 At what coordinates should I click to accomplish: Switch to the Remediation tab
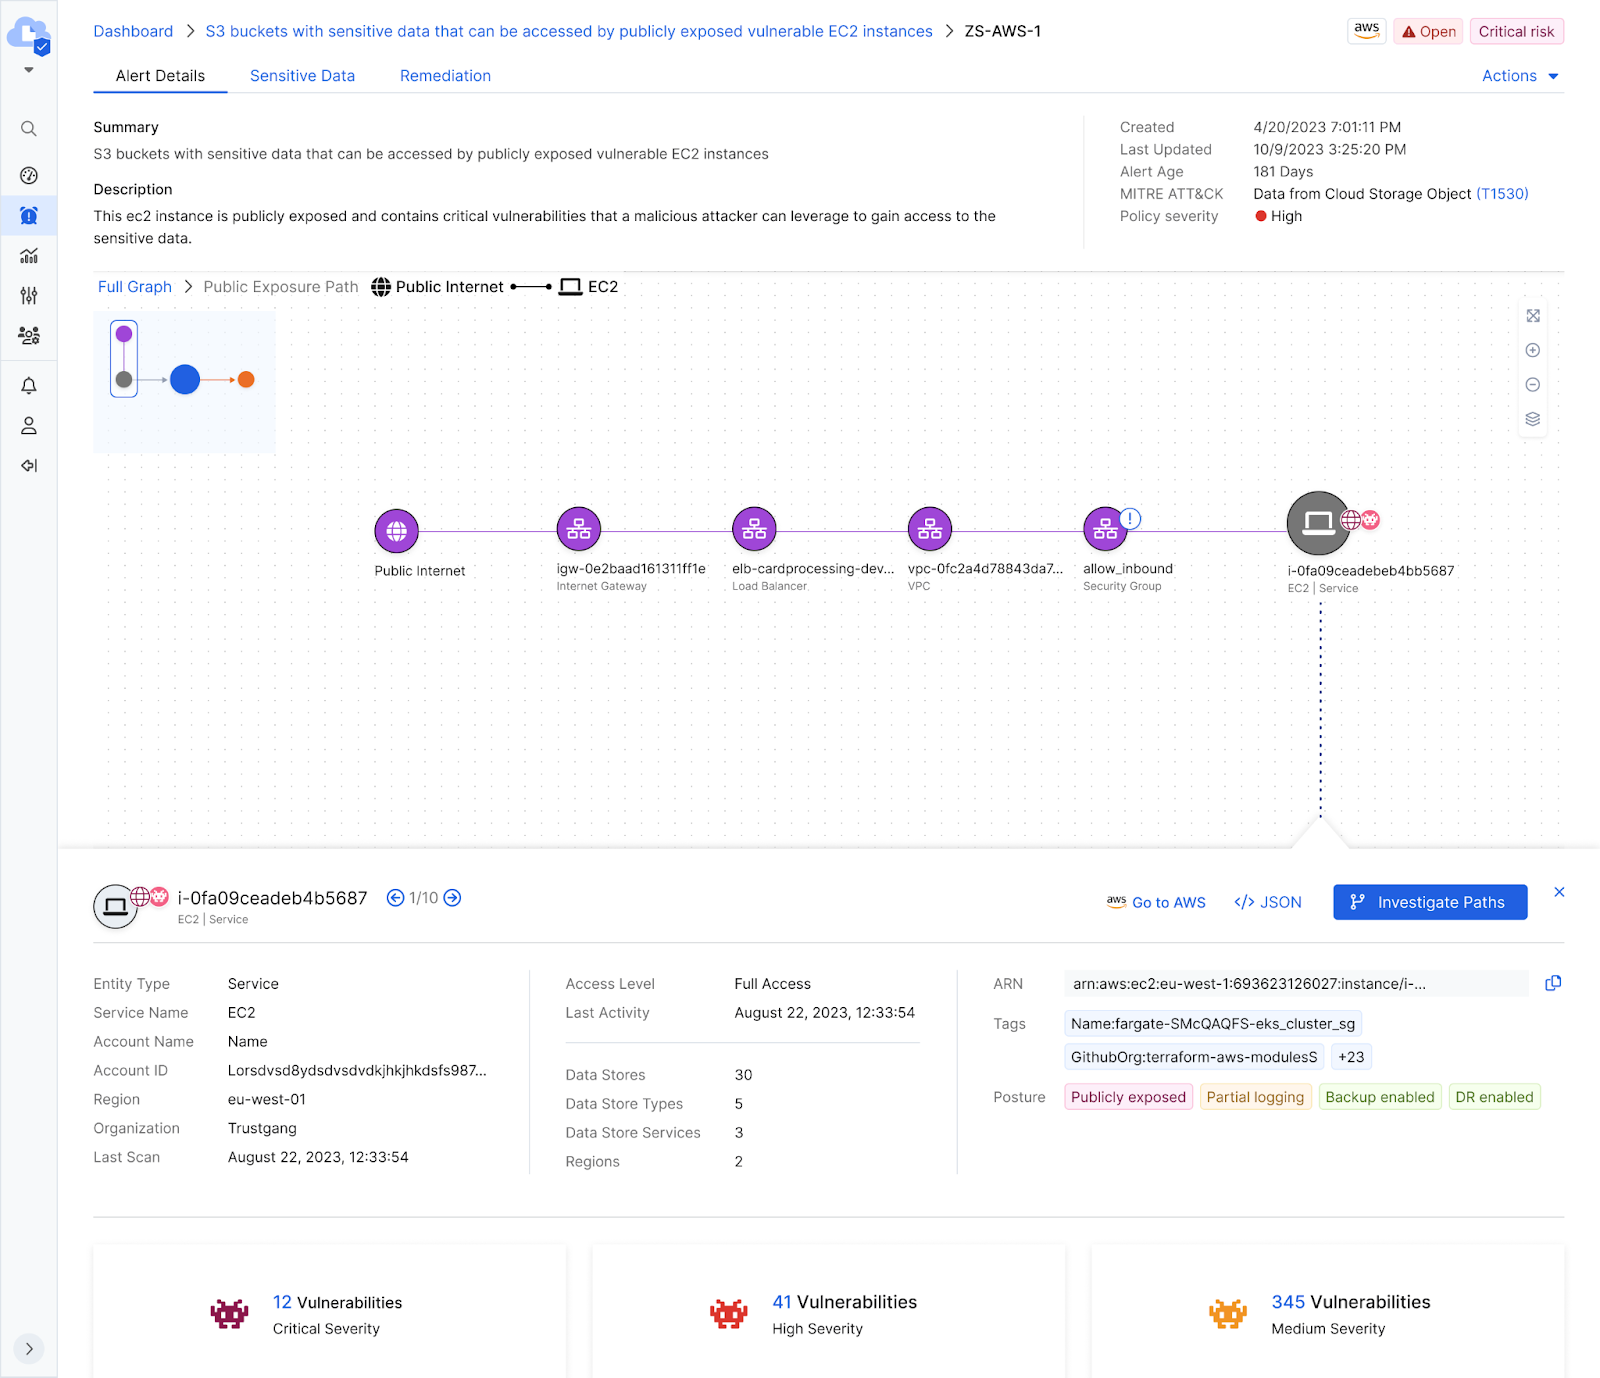(x=445, y=76)
